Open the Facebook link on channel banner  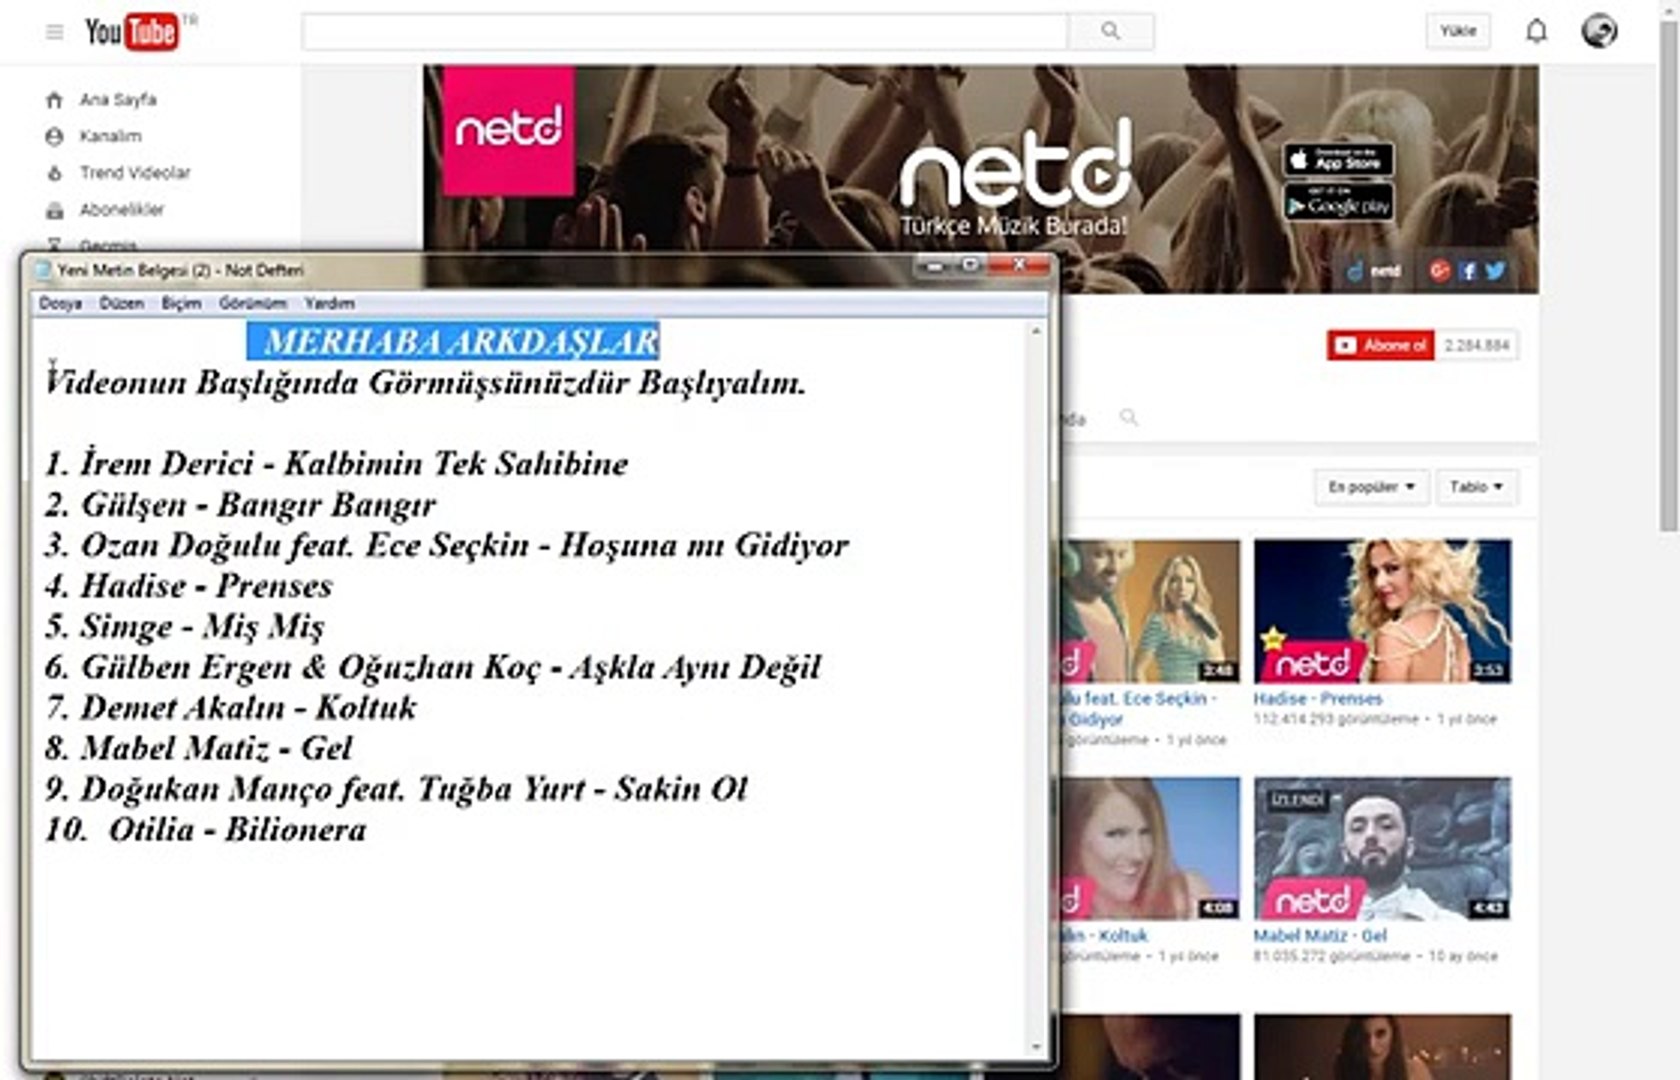pyautogui.click(x=1468, y=270)
